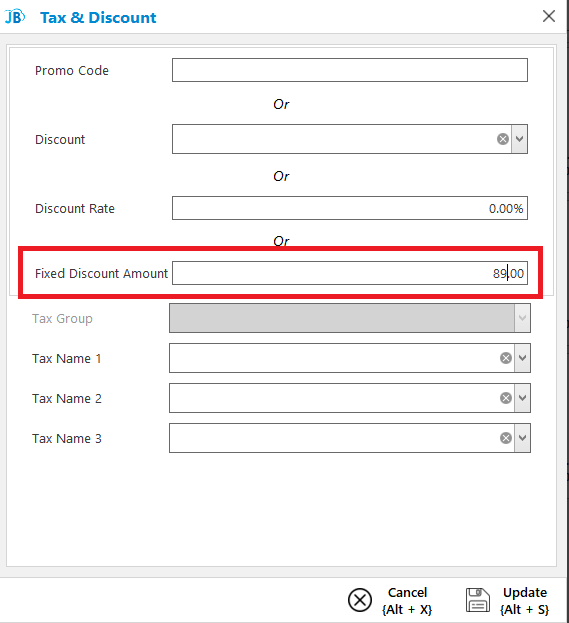569x623 pixels.
Task: Click Cancel {Alt + X} button
Action: [390, 600]
